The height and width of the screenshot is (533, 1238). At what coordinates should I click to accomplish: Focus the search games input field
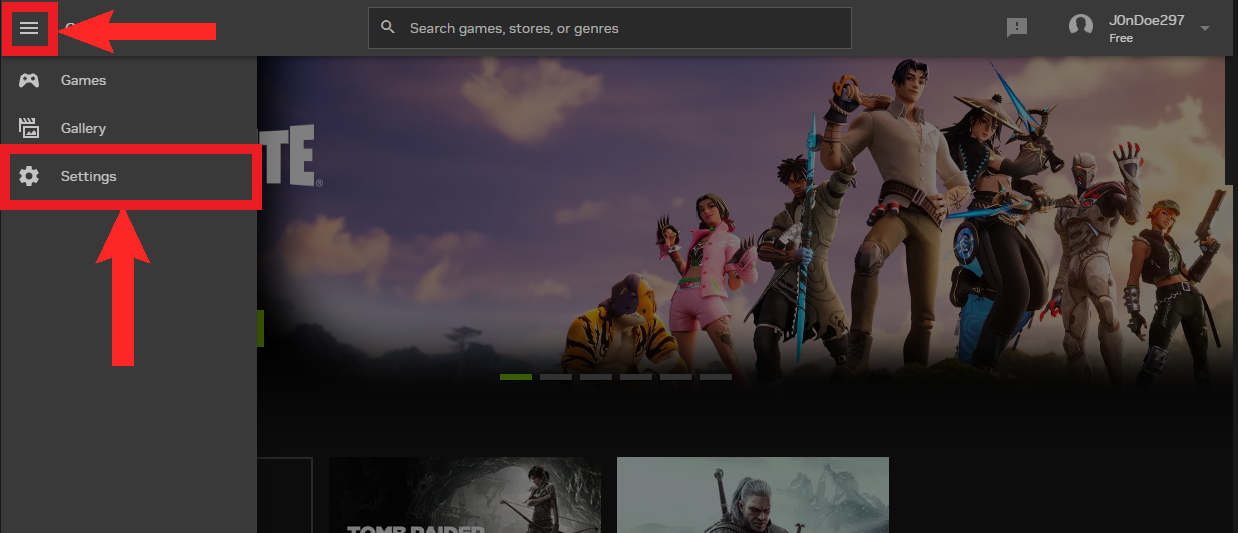(x=610, y=28)
